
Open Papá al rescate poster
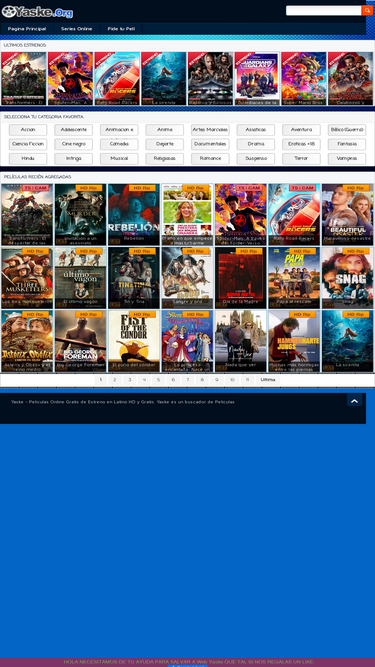[x=294, y=278]
